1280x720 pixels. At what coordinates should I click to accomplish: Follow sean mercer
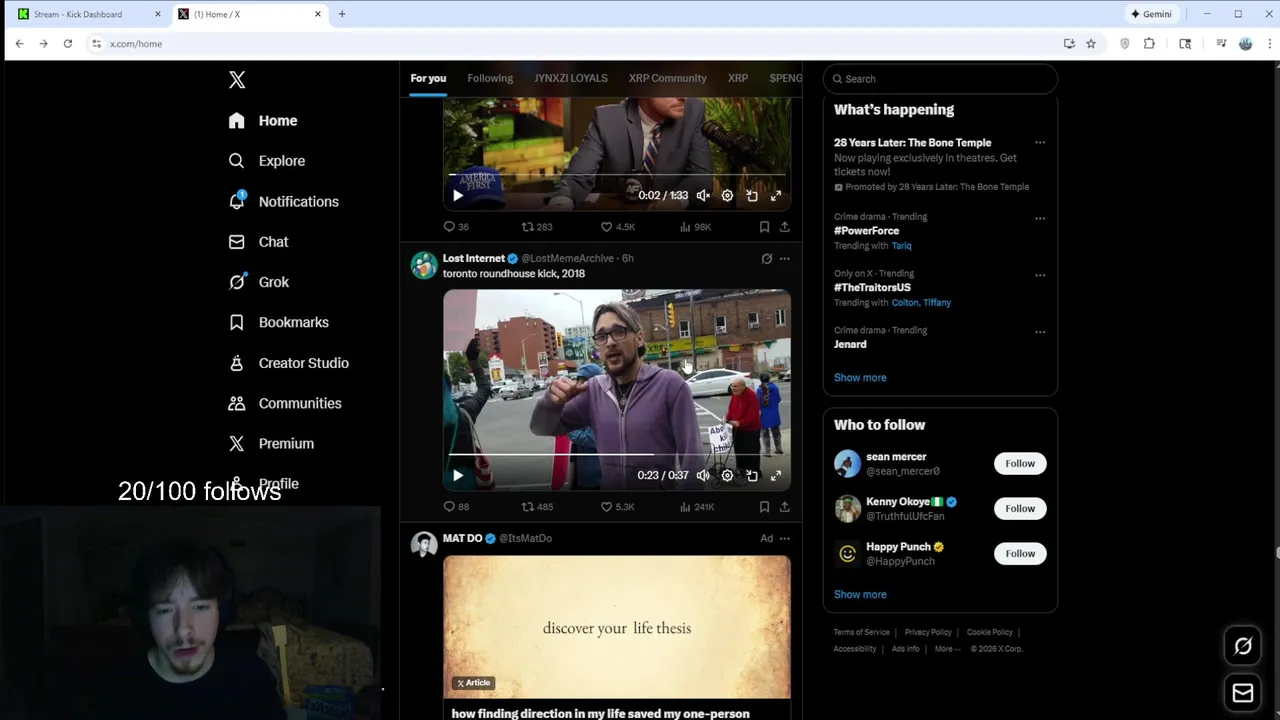[1020, 464]
